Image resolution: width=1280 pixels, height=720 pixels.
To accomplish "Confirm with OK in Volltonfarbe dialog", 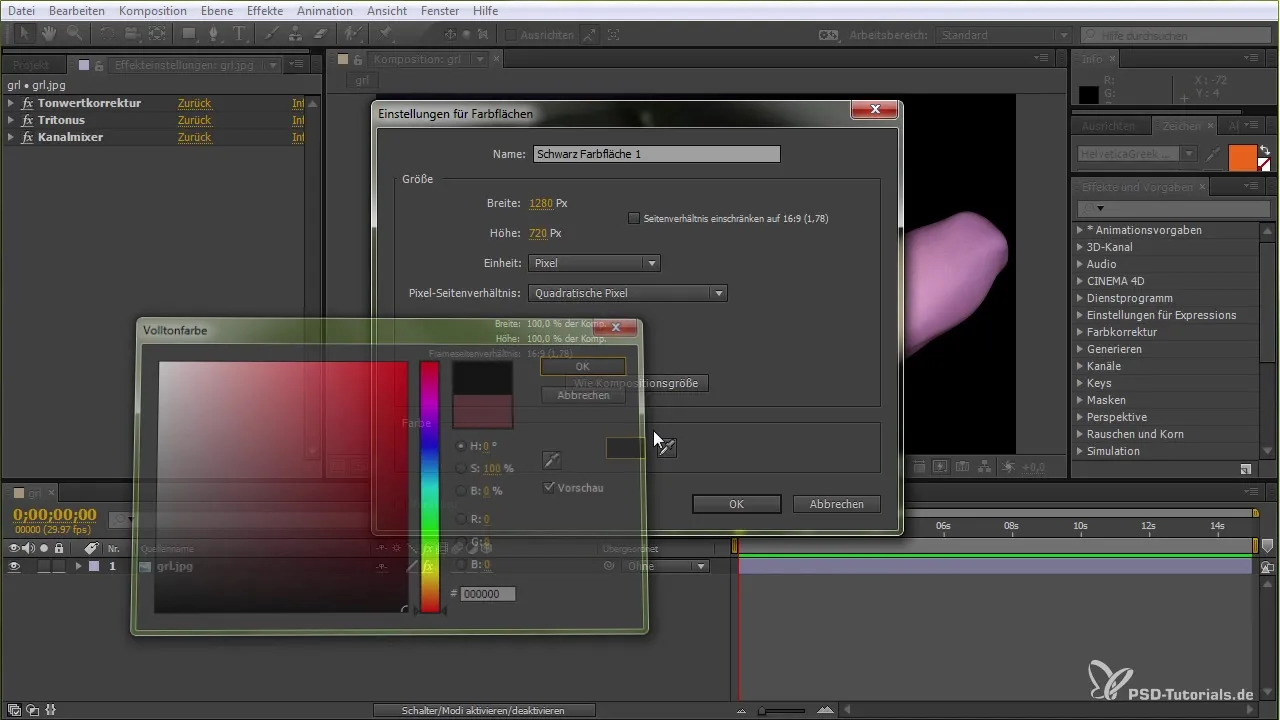I will click(583, 367).
